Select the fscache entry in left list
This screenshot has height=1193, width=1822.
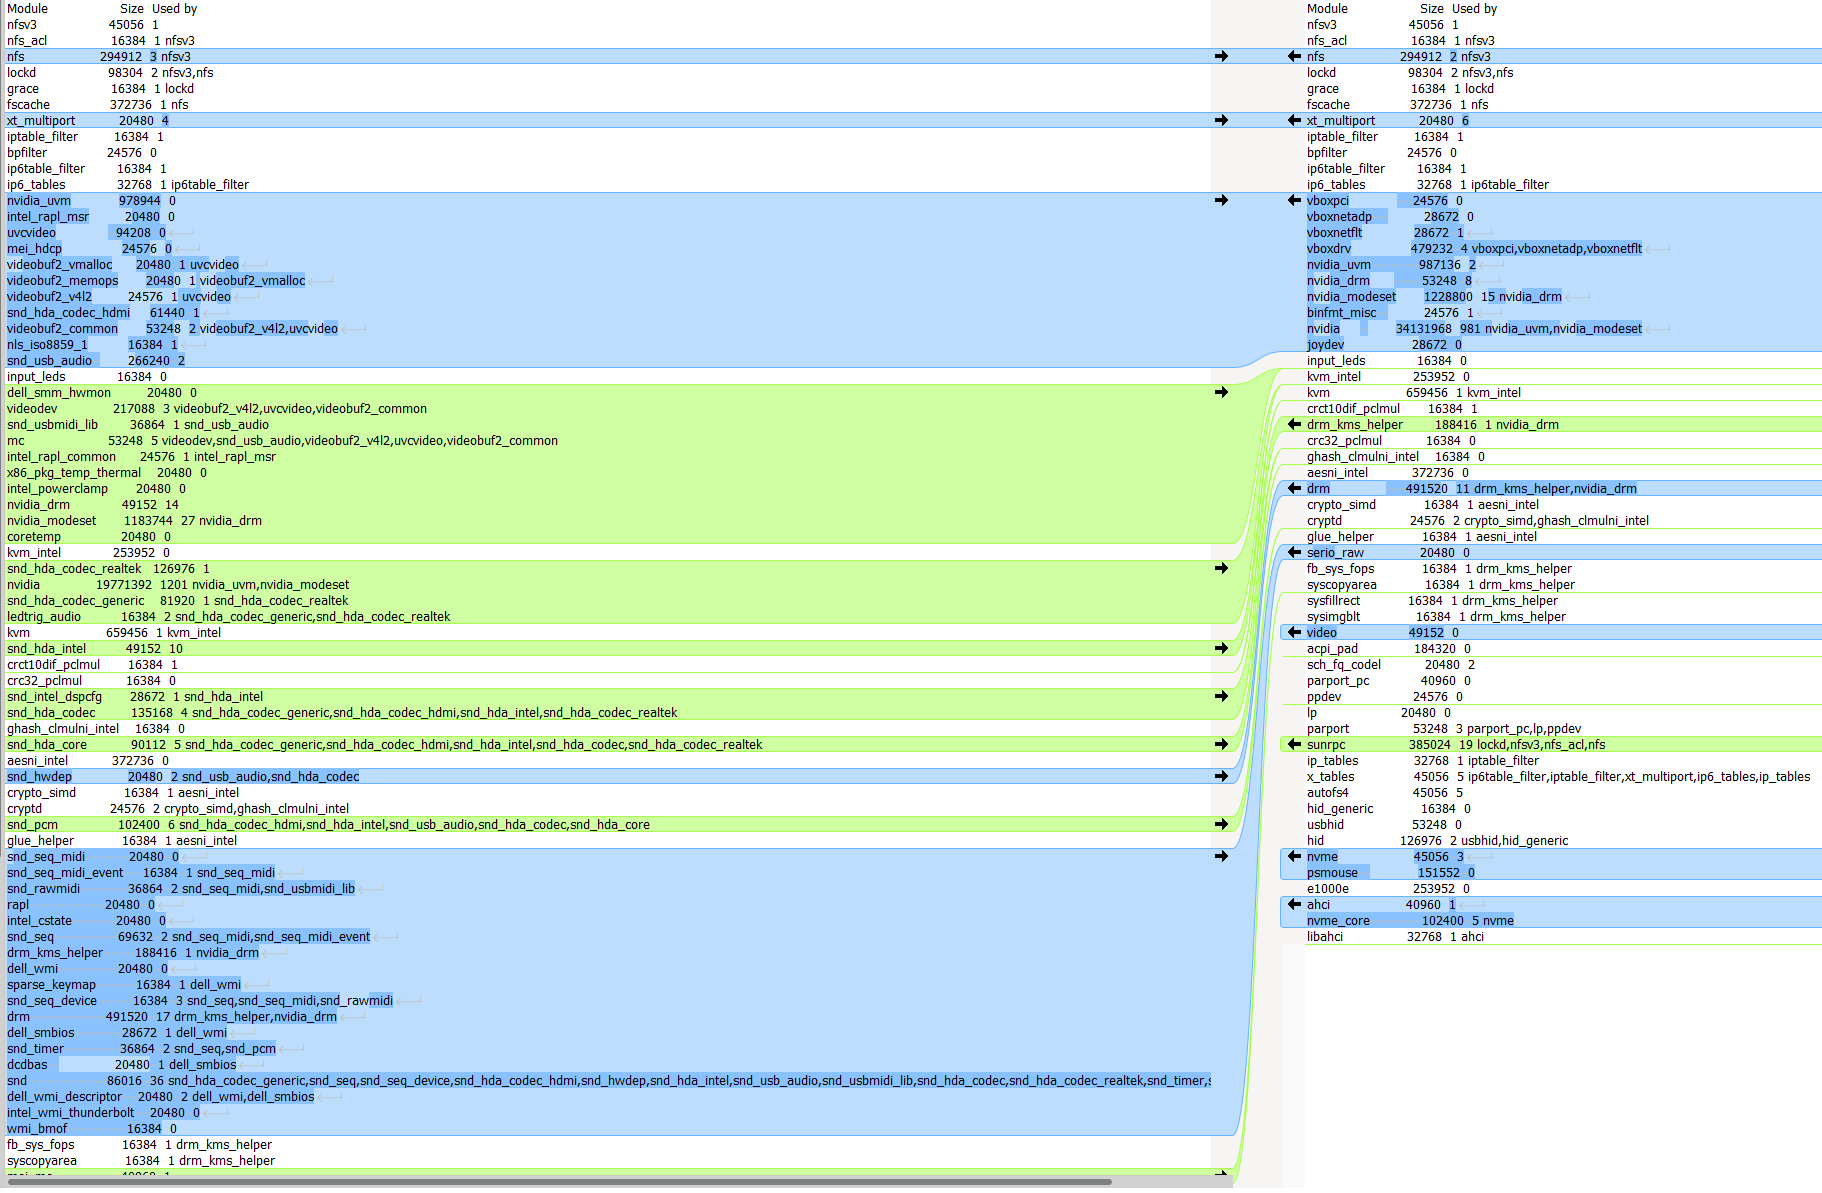click(x=100, y=104)
